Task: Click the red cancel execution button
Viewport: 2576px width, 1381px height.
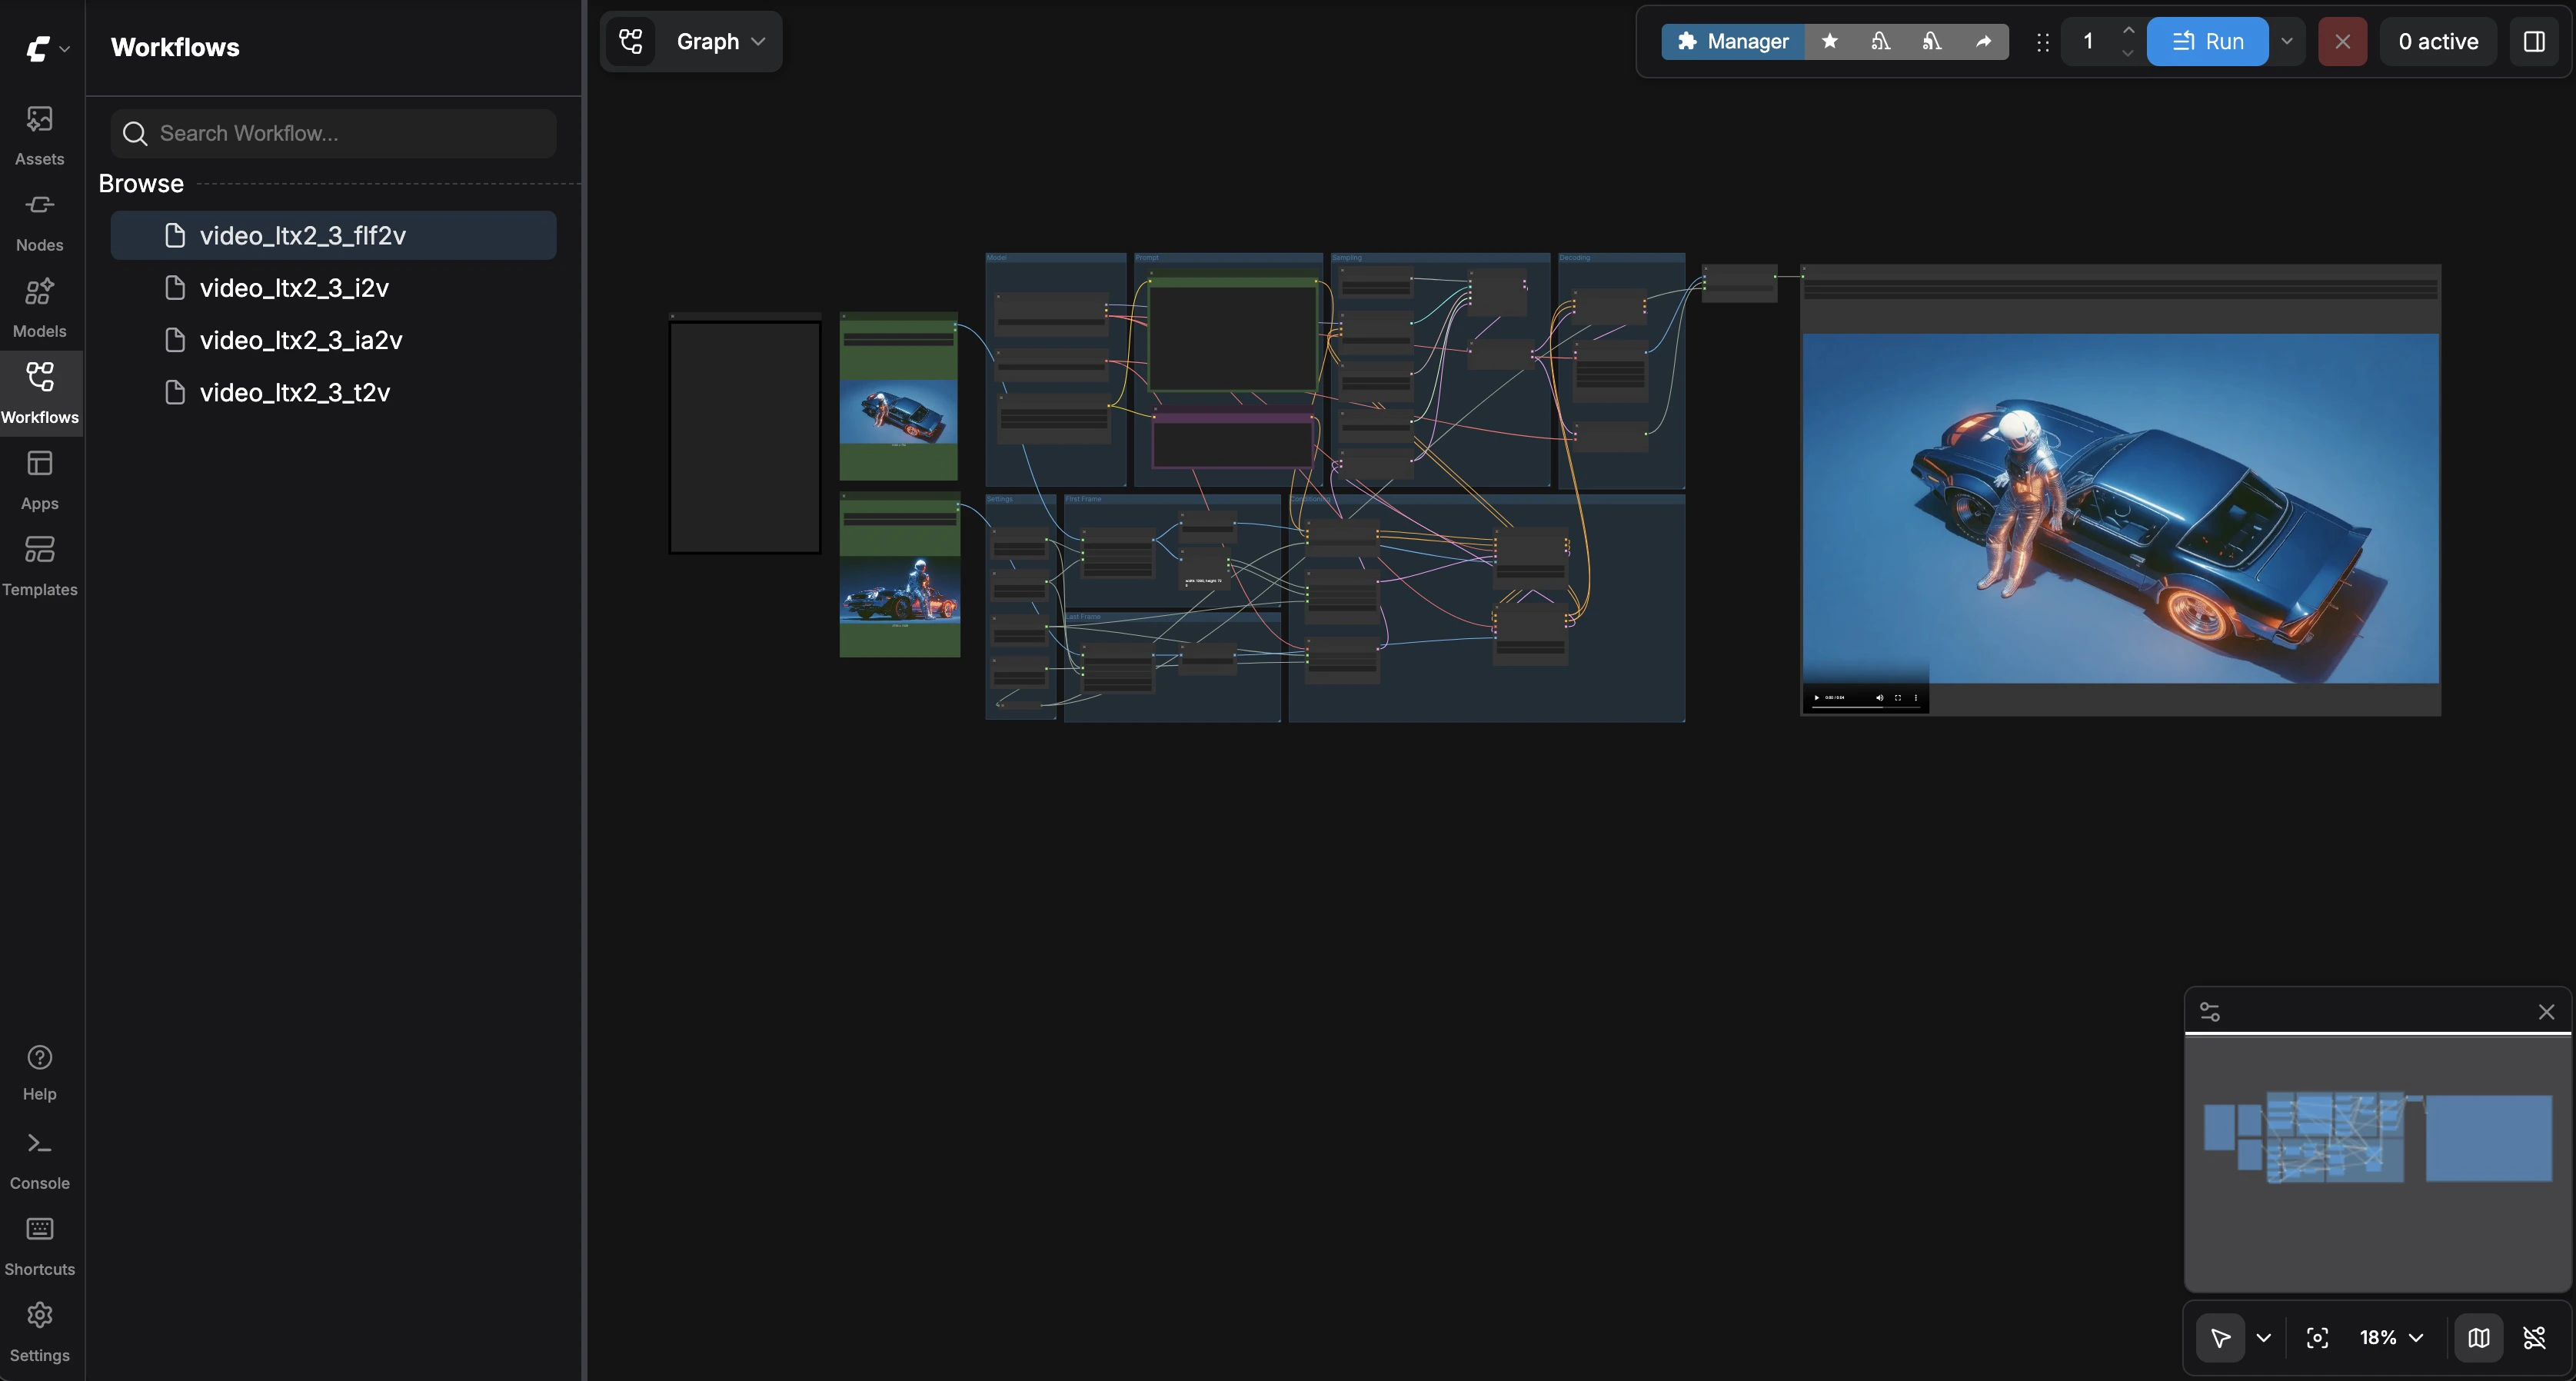Action: point(2342,41)
